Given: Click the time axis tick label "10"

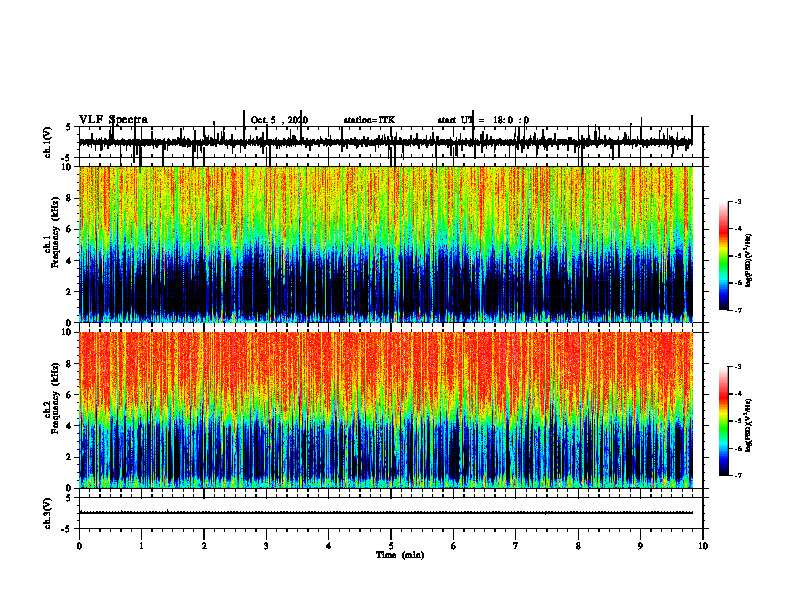Looking at the screenshot, I should click(x=703, y=546).
